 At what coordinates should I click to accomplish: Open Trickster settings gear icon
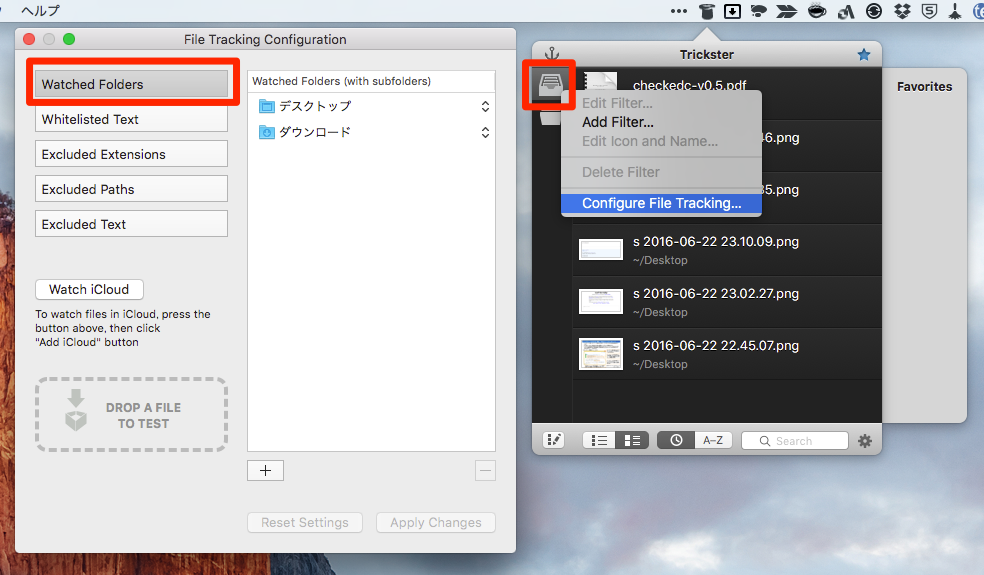(865, 441)
